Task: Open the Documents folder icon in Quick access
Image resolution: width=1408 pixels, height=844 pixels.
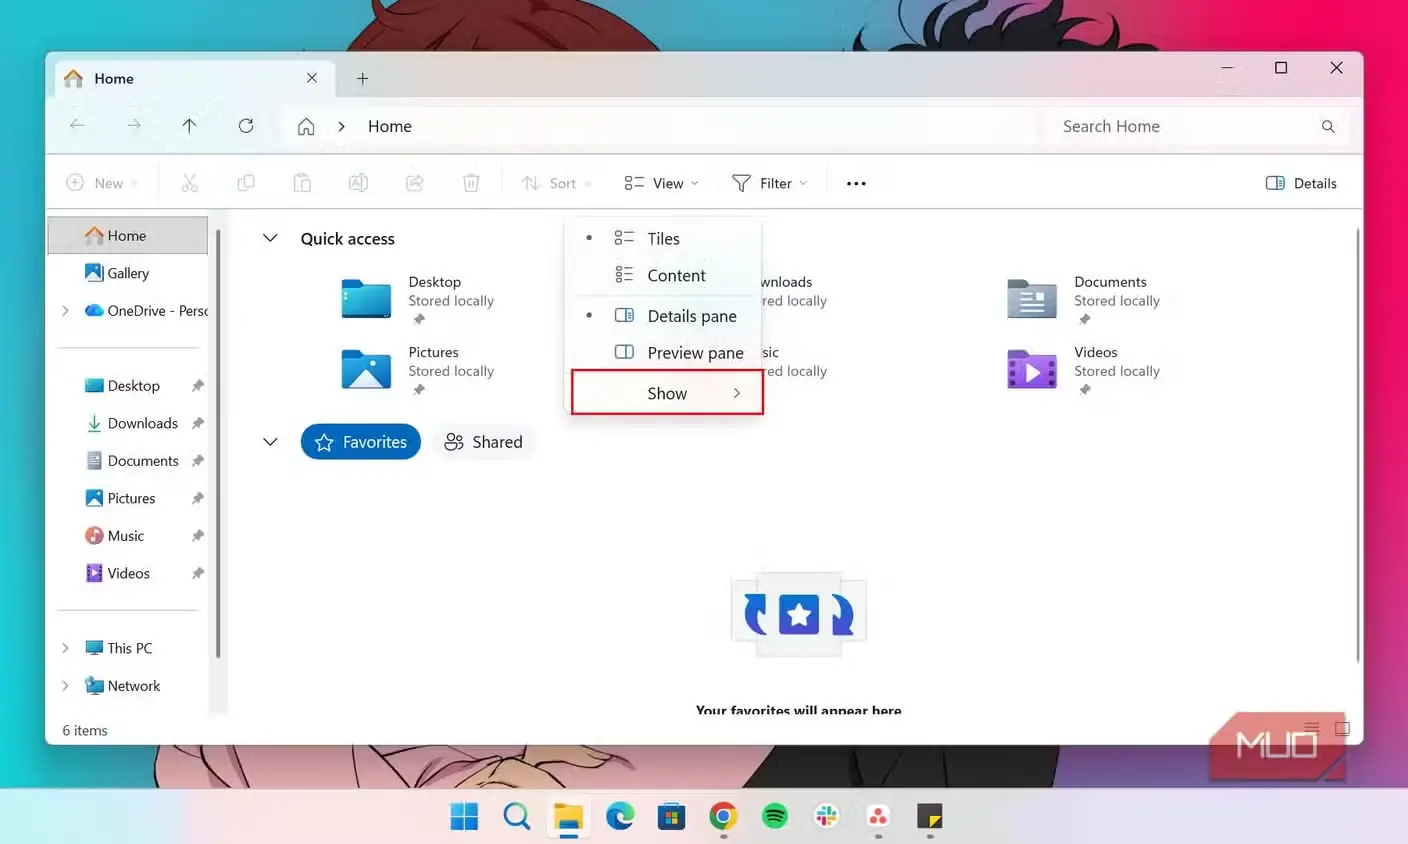Action: tap(1032, 299)
